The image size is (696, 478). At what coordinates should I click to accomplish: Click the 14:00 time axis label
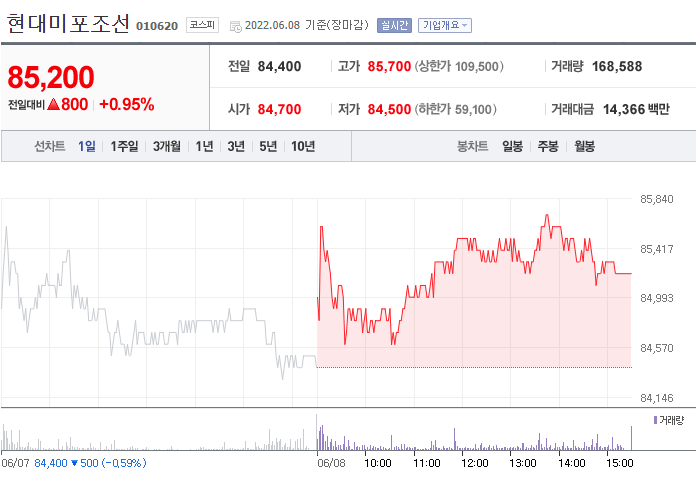(572, 463)
